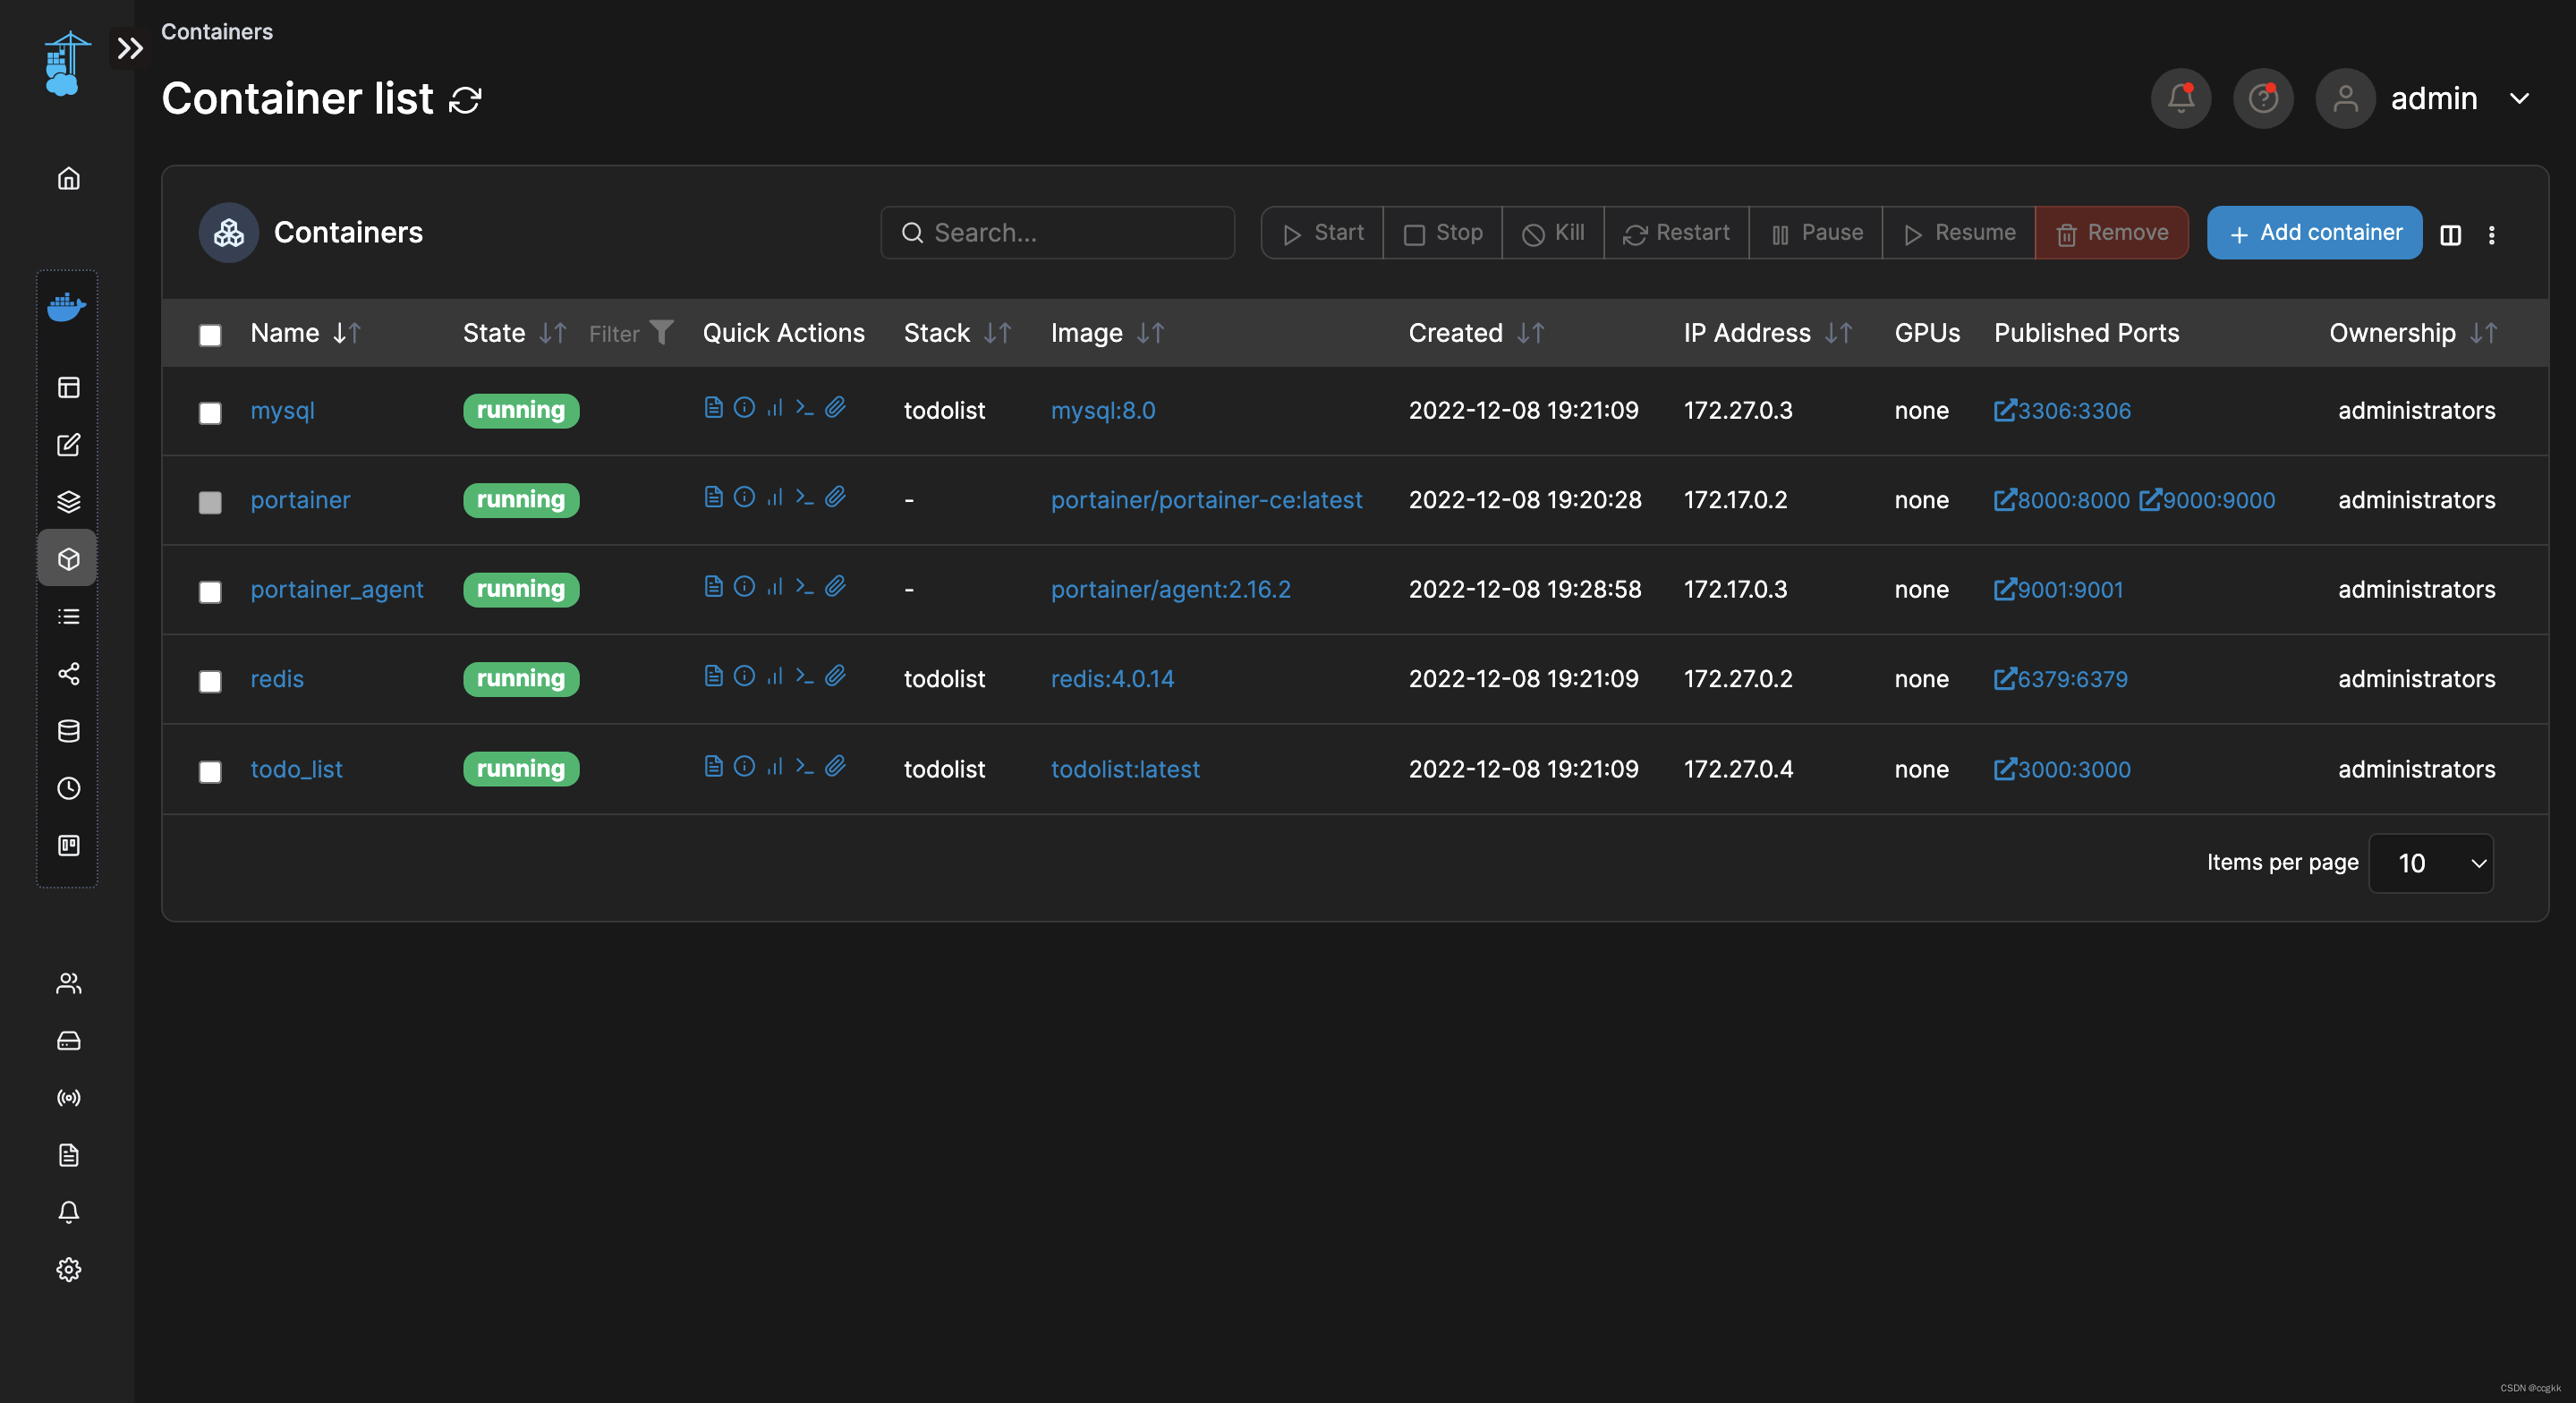Click the red Remove button

click(2111, 233)
